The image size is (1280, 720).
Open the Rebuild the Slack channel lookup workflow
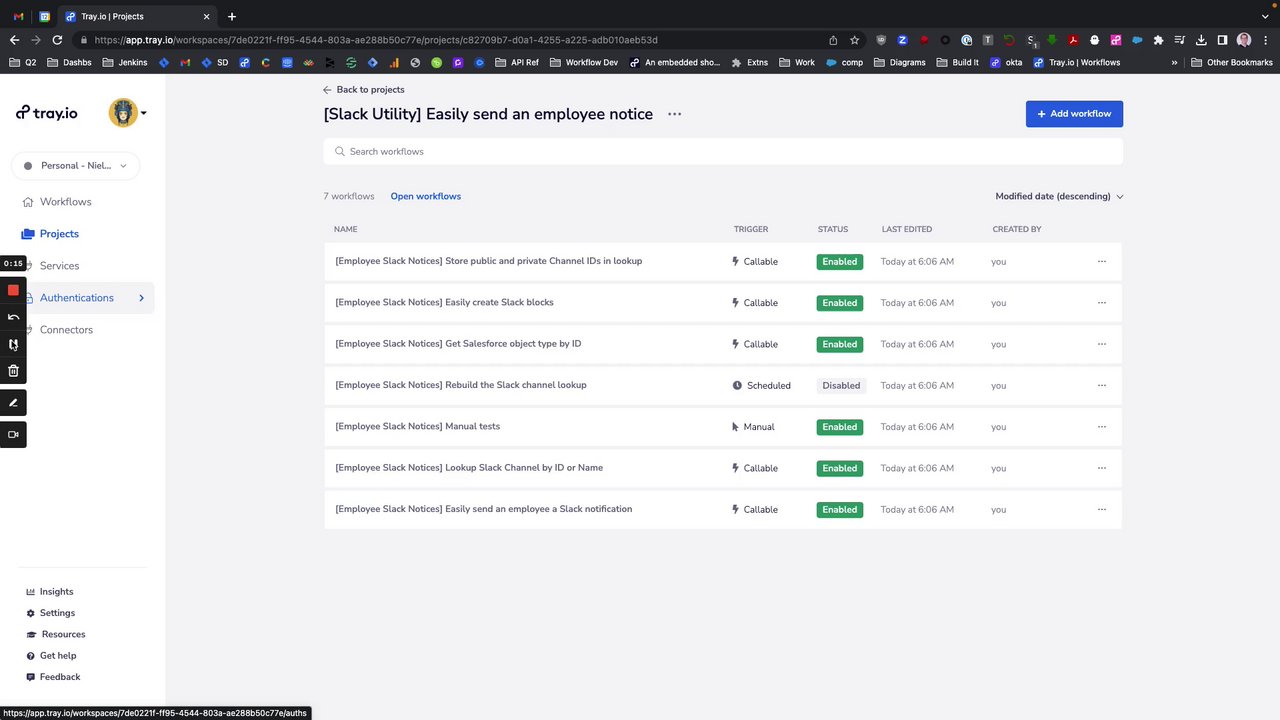[x=461, y=385]
